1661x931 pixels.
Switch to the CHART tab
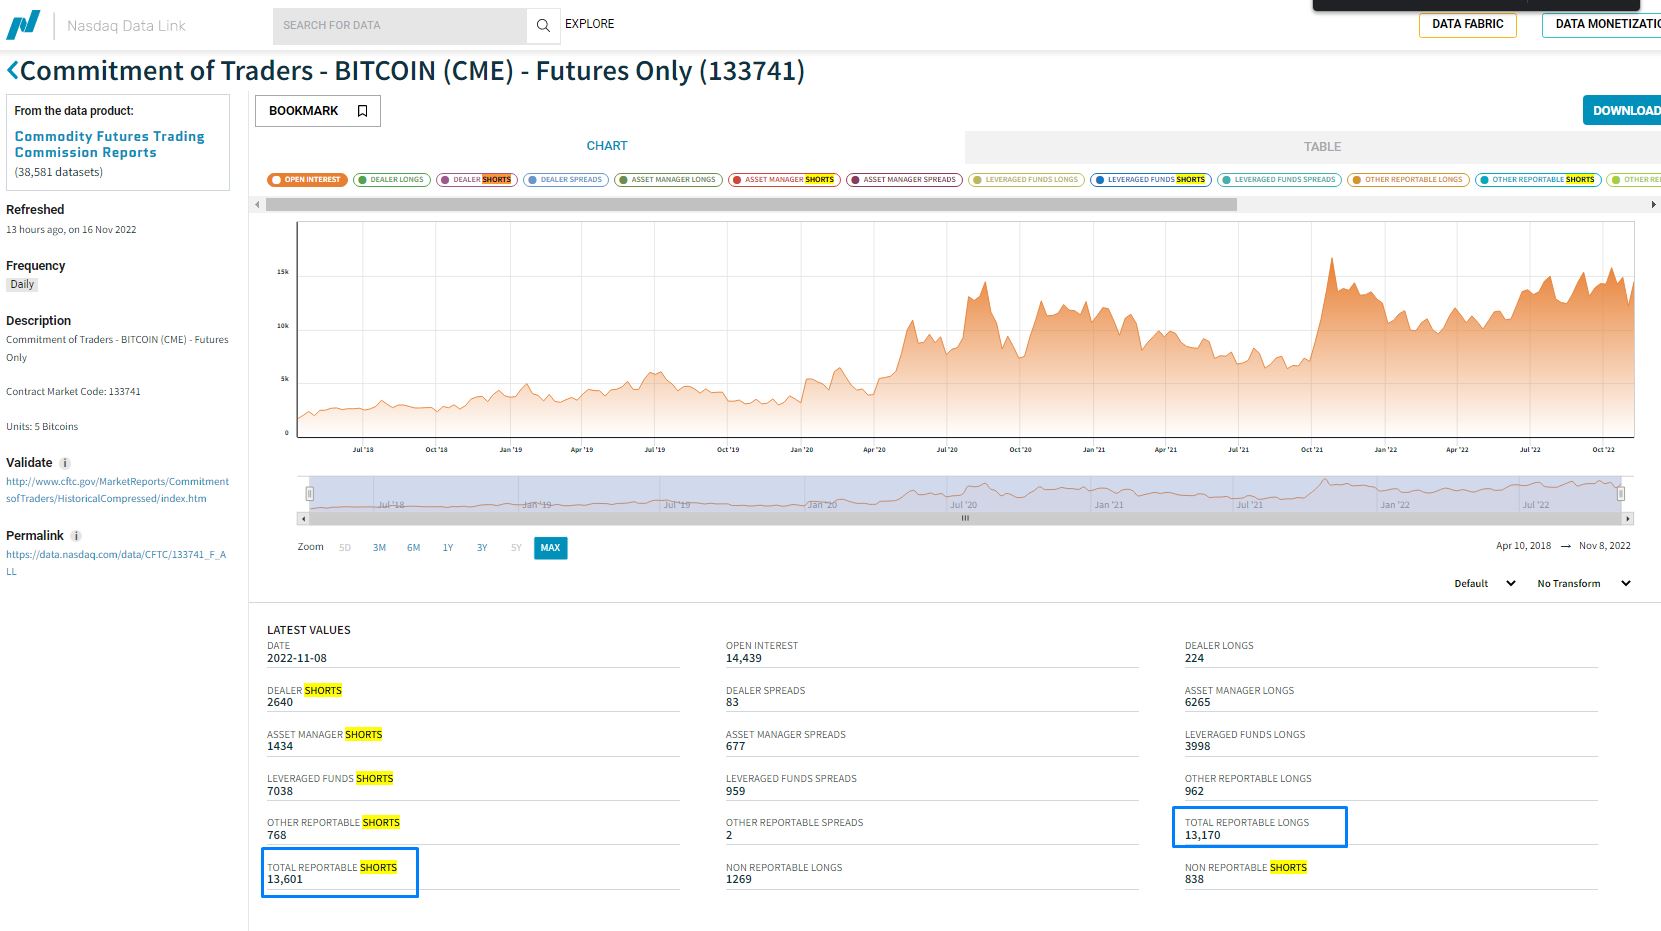coord(607,146)
